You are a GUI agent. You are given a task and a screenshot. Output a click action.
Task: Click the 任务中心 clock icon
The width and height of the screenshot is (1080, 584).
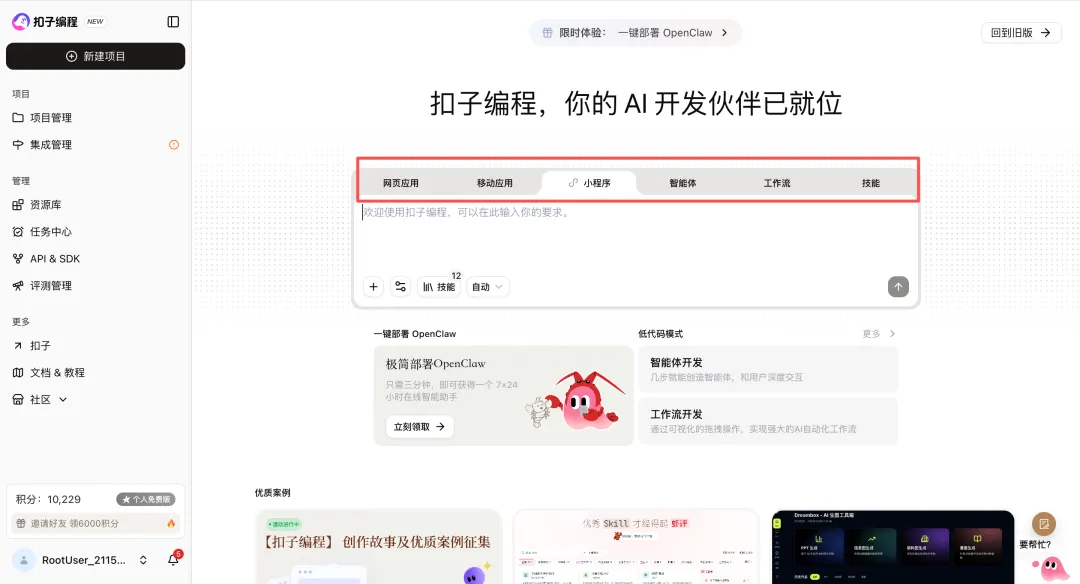pyautogui.click(x=18, y=231)
